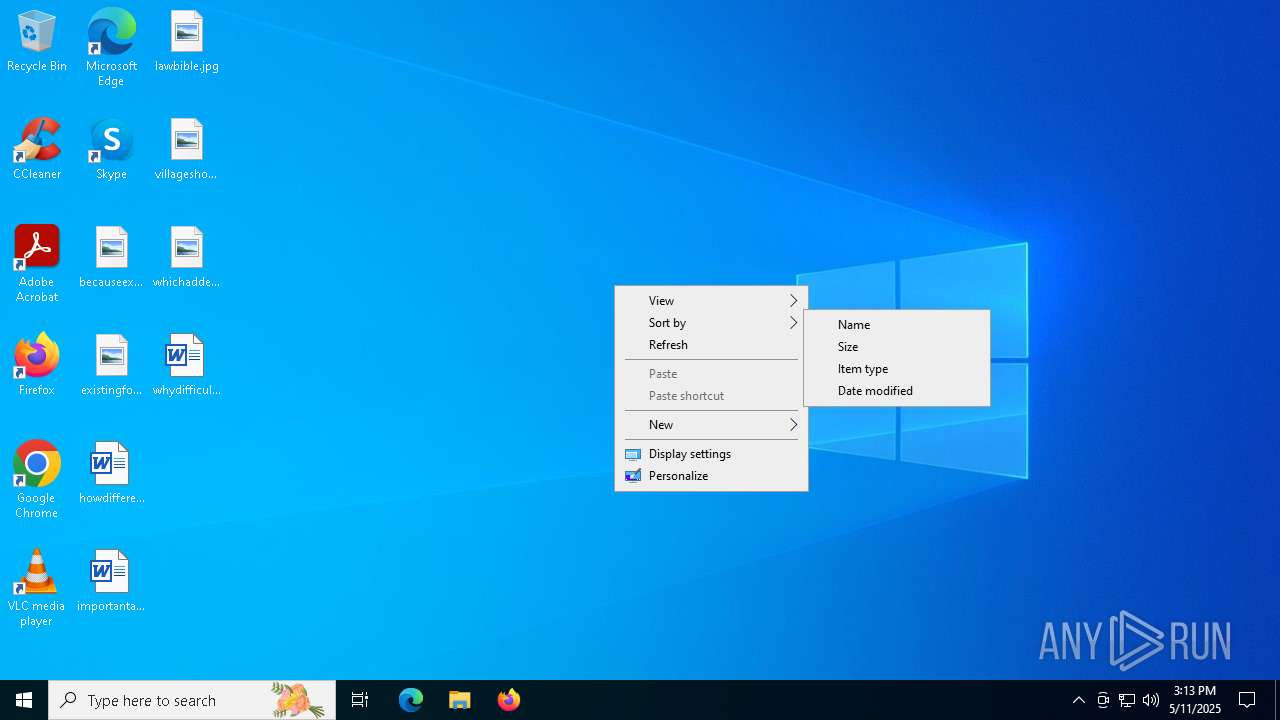
Task: Open the clock and date flyout
Action: [x=1195, y=700]
